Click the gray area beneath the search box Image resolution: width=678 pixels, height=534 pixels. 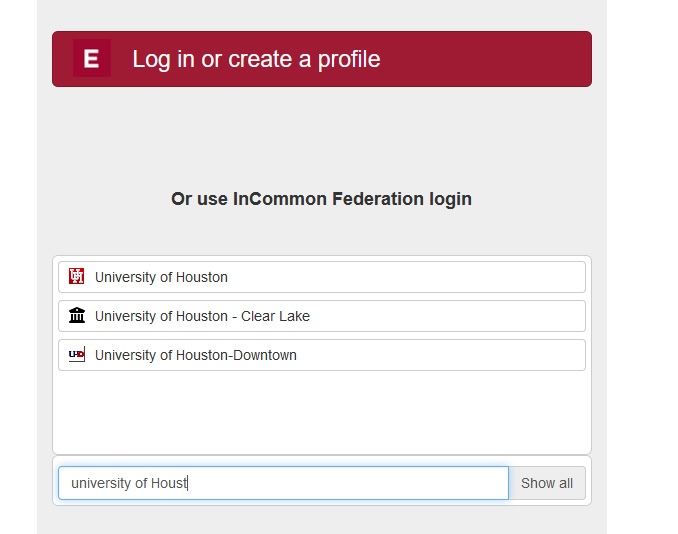click(321, 520)
